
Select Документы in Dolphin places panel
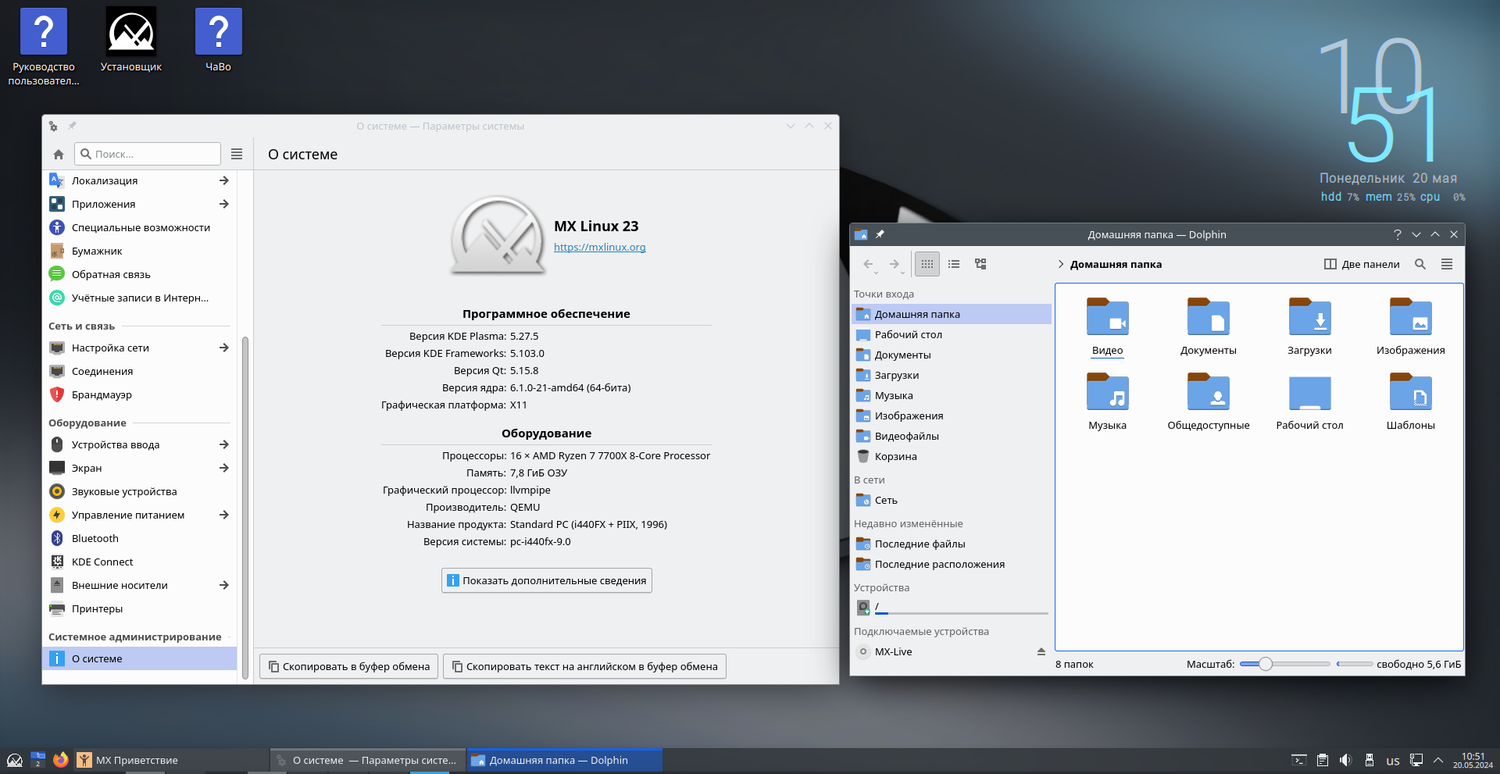click(902, 355)
